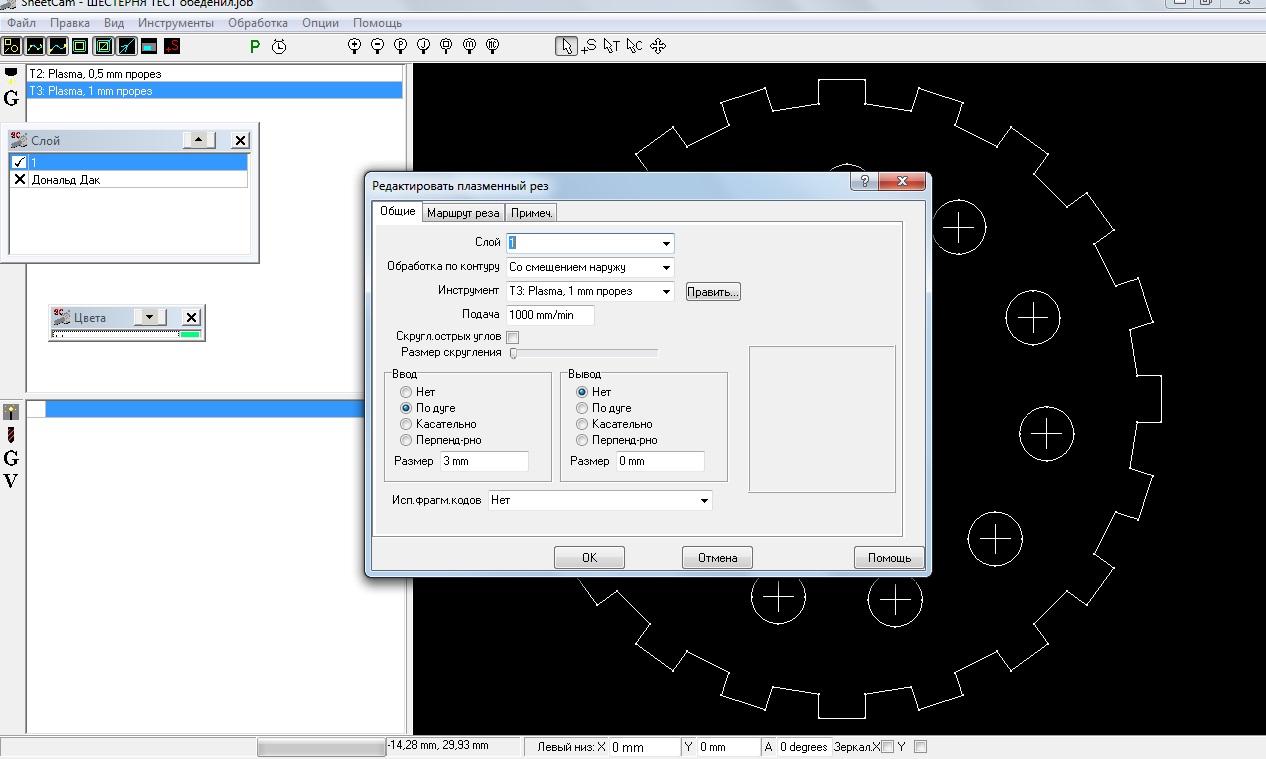The height and width of the screenshot is (759, 1266).
Task: Click the arrow pointer tool marked C
Action: 635,46
